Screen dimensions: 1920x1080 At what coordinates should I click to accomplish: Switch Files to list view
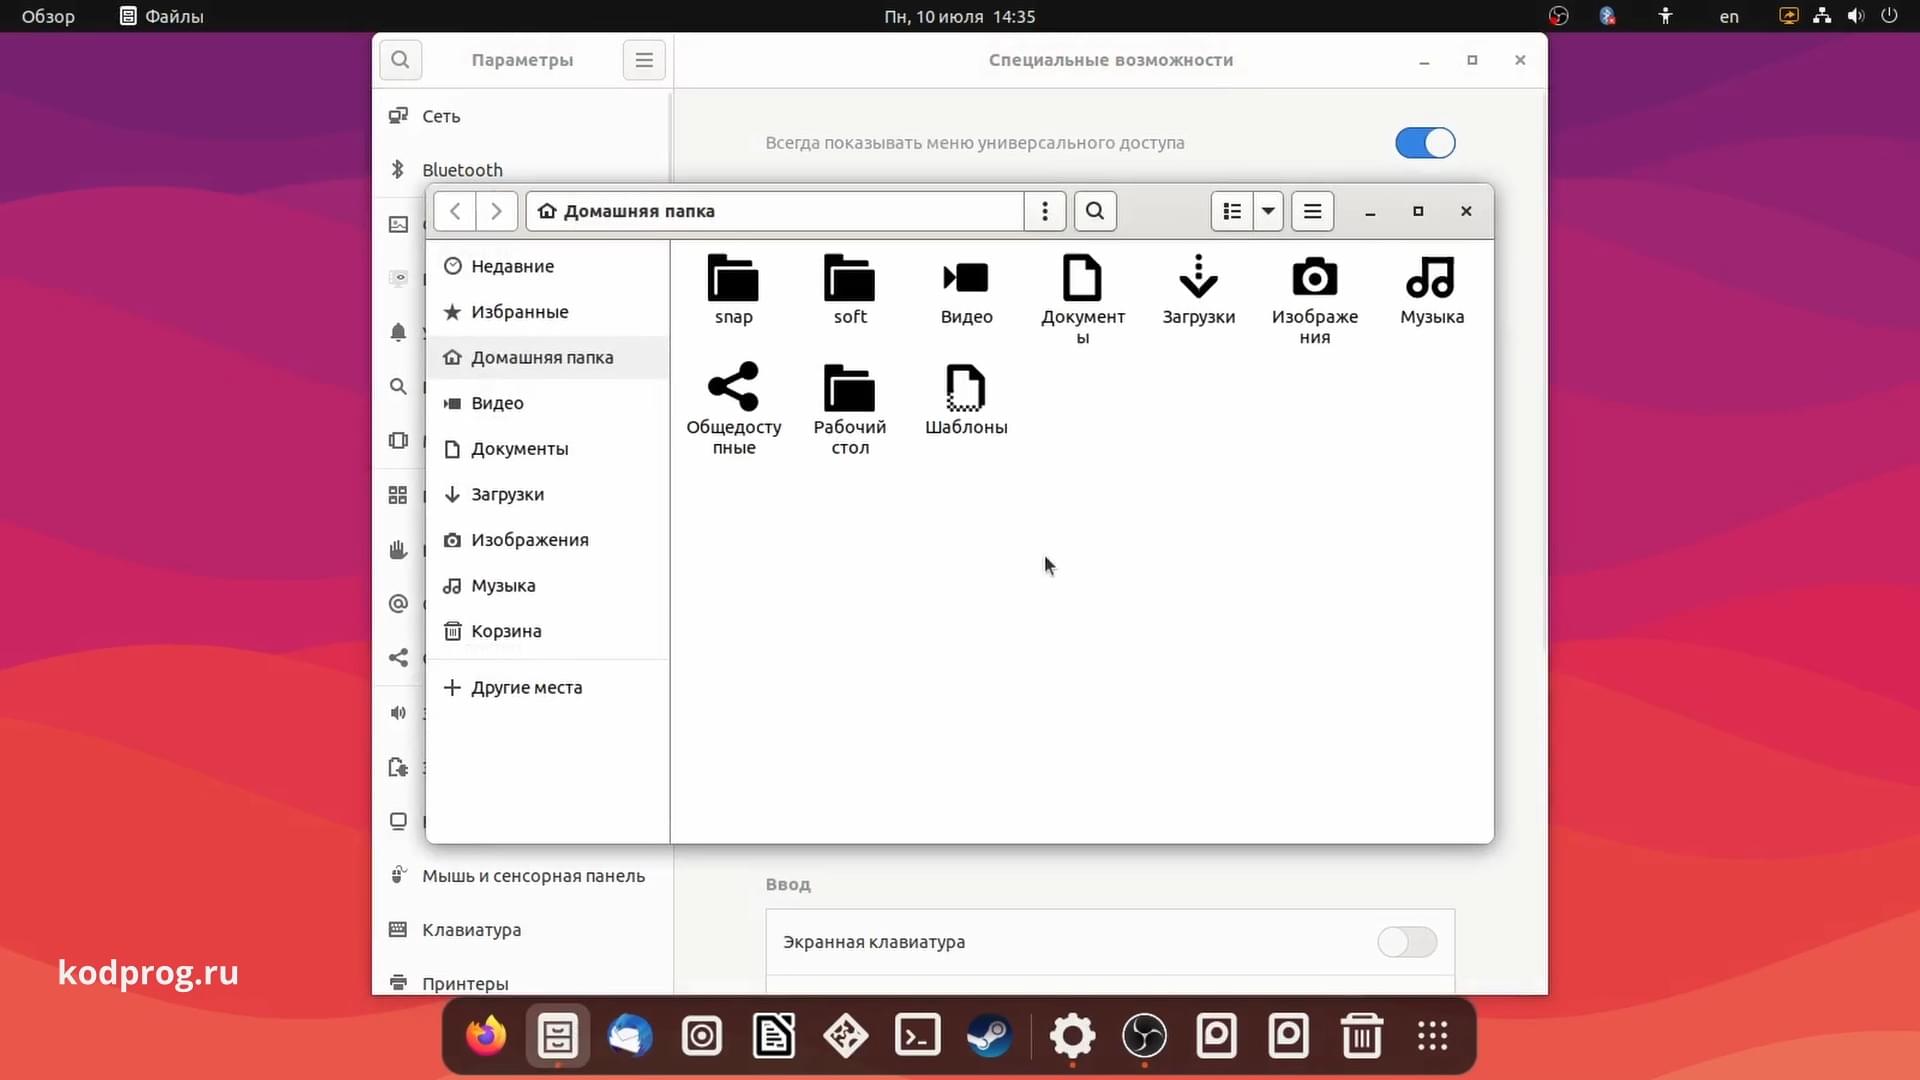(x=1232, y=211)
